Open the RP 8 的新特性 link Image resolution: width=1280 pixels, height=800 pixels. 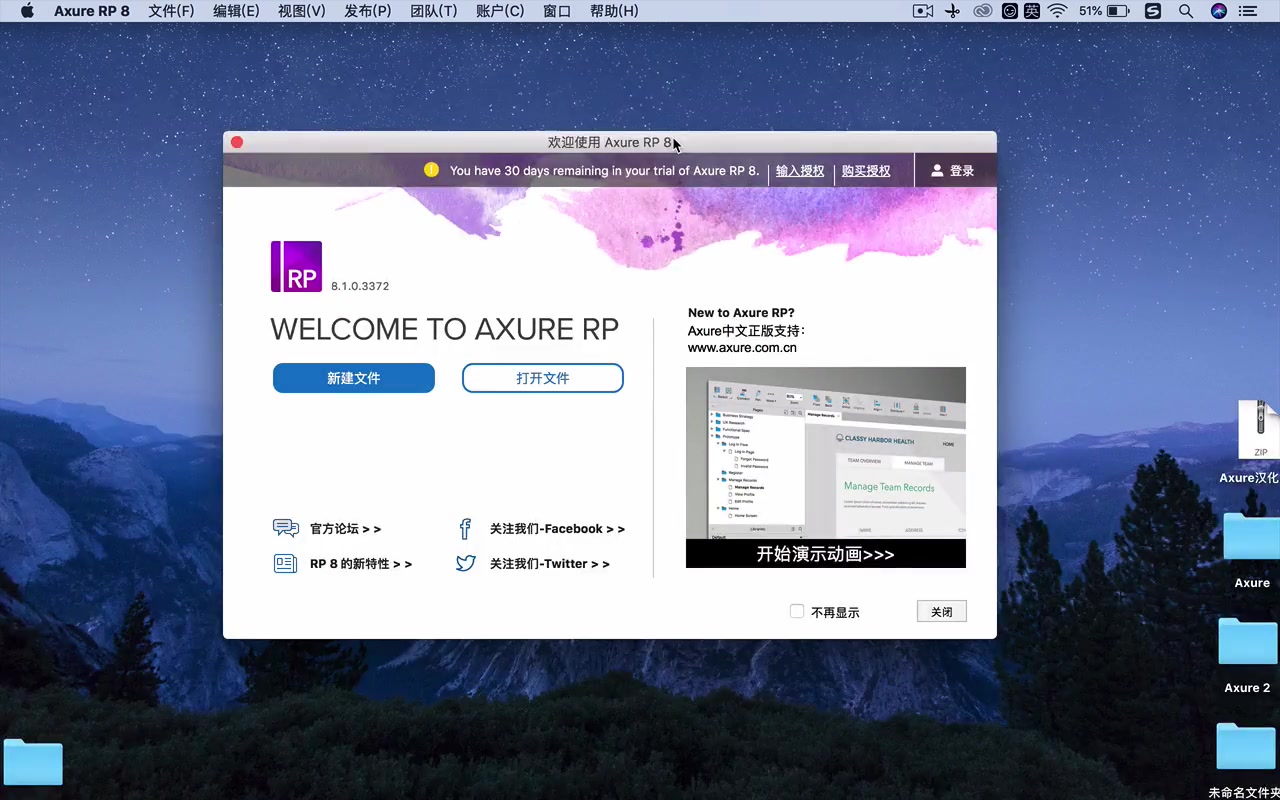[x=361, y=564]
